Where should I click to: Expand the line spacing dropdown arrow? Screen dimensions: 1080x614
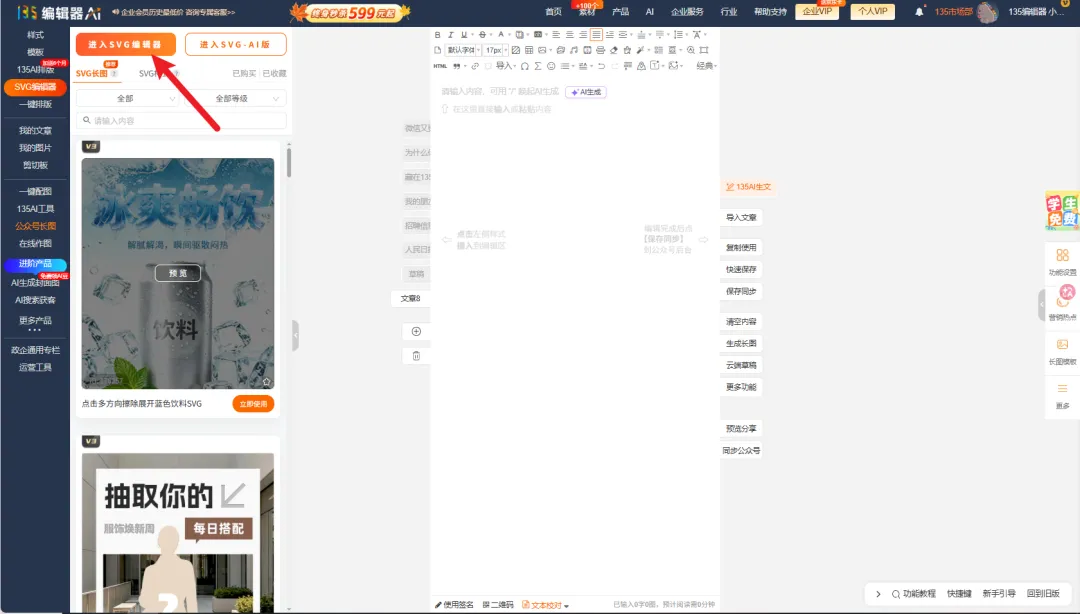(x=687, y=34)
